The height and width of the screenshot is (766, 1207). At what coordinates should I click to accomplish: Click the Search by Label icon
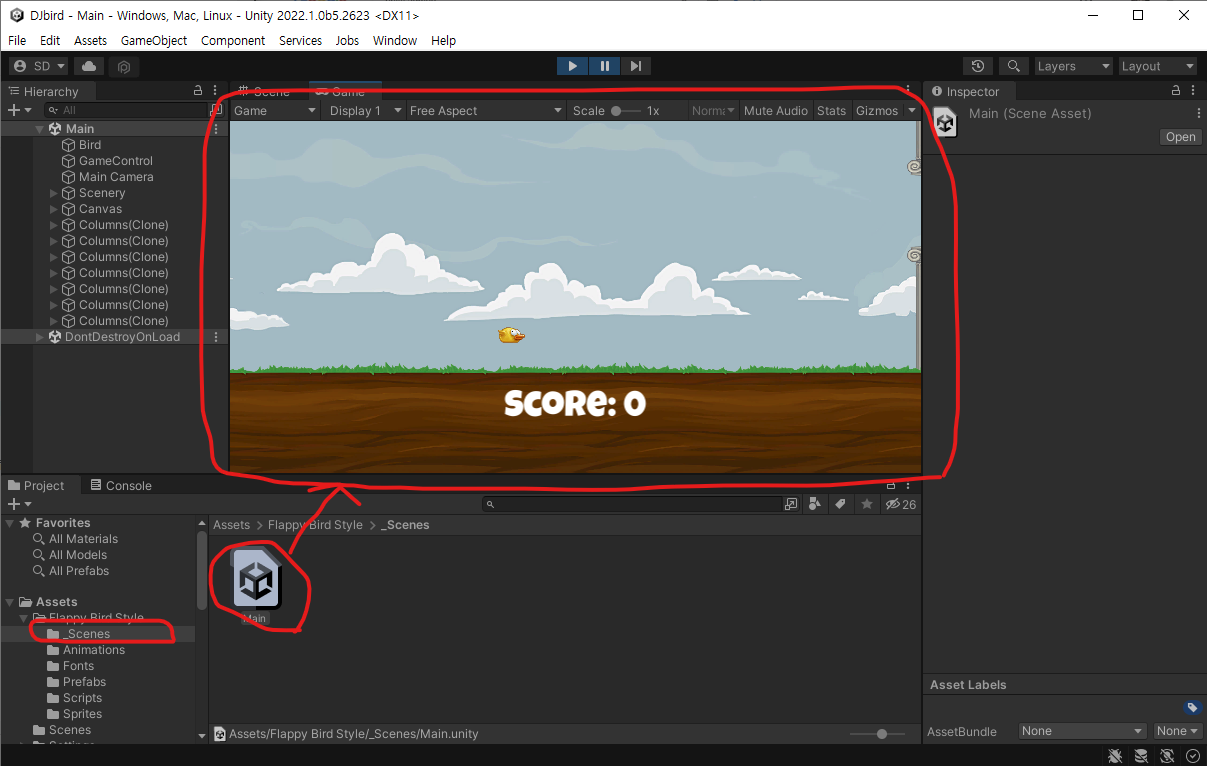[841, 504]
